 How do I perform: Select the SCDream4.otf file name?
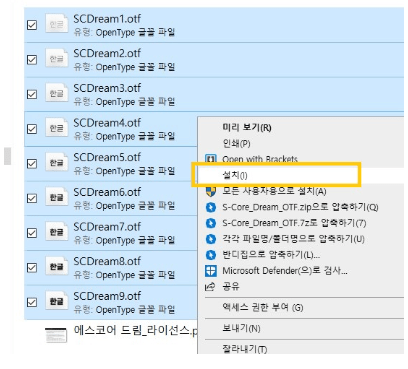107,123
